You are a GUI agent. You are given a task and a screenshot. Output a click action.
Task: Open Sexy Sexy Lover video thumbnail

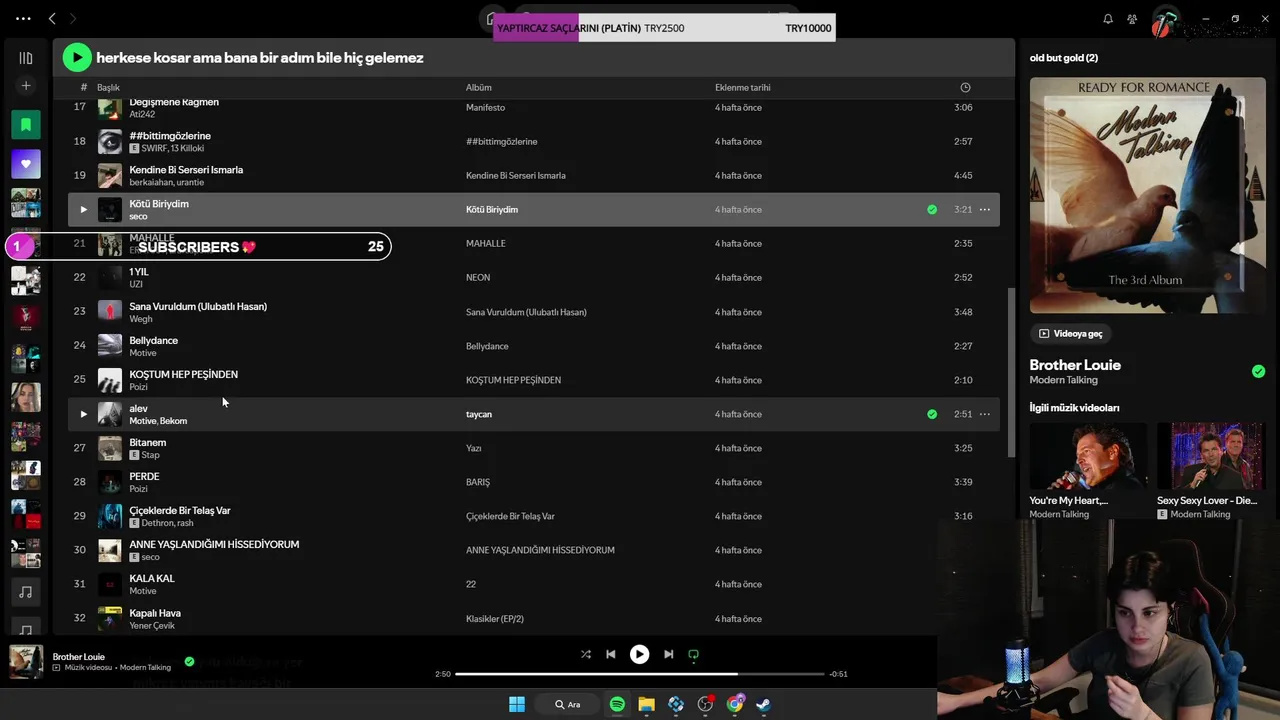coord(1211,456)
